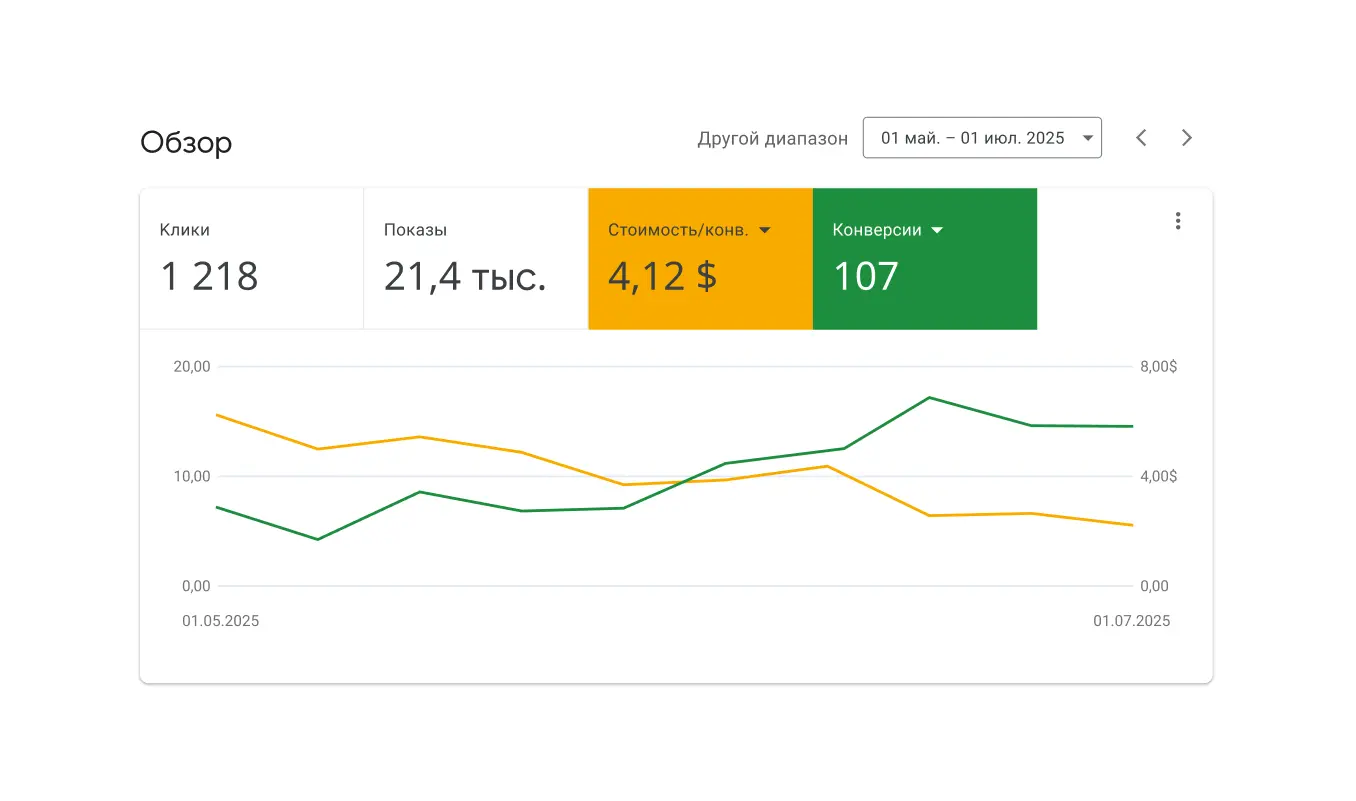Open the three-dot more options menu
This screenshot has width=1356, height=801.
pyautogui.click(x=1178, y=221)
